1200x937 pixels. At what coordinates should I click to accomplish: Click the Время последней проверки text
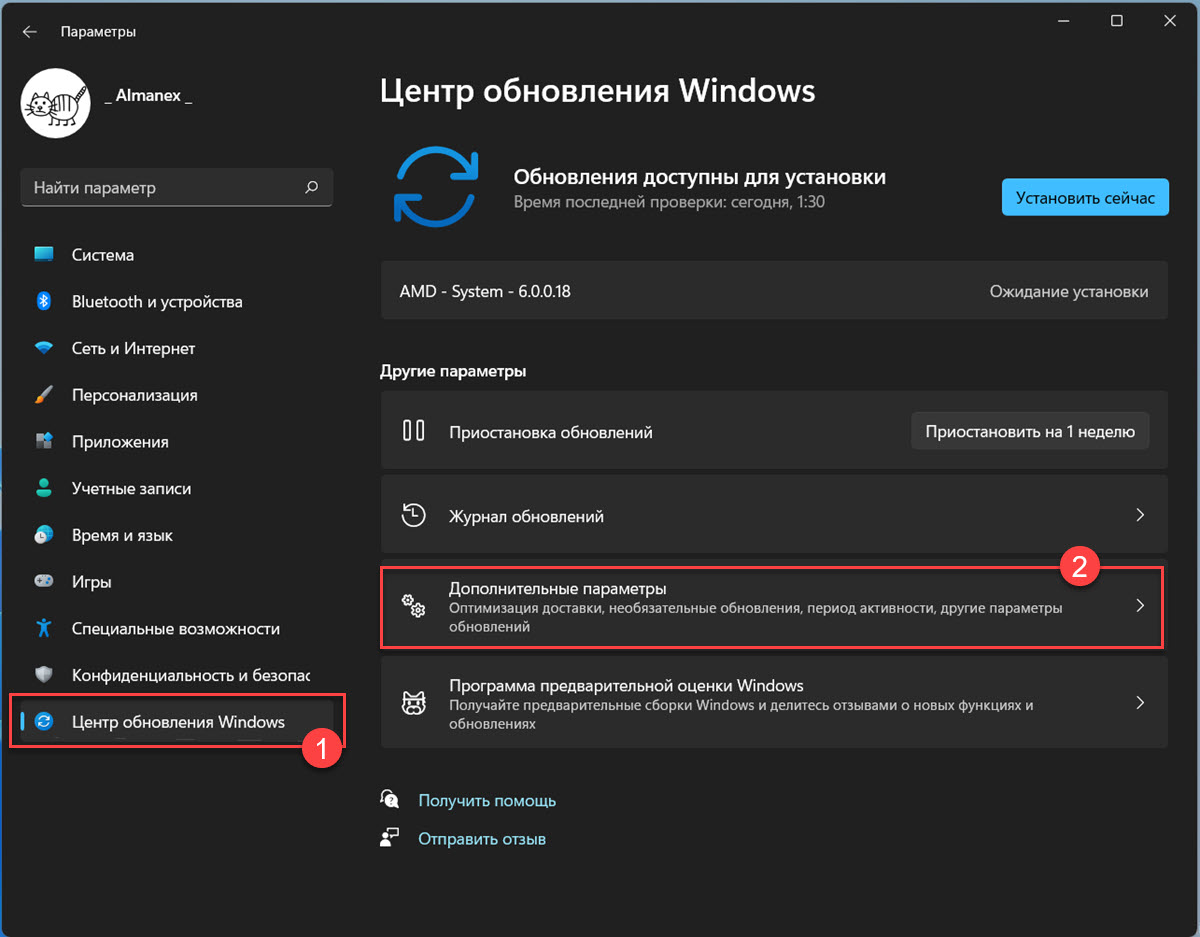(669, 202)
